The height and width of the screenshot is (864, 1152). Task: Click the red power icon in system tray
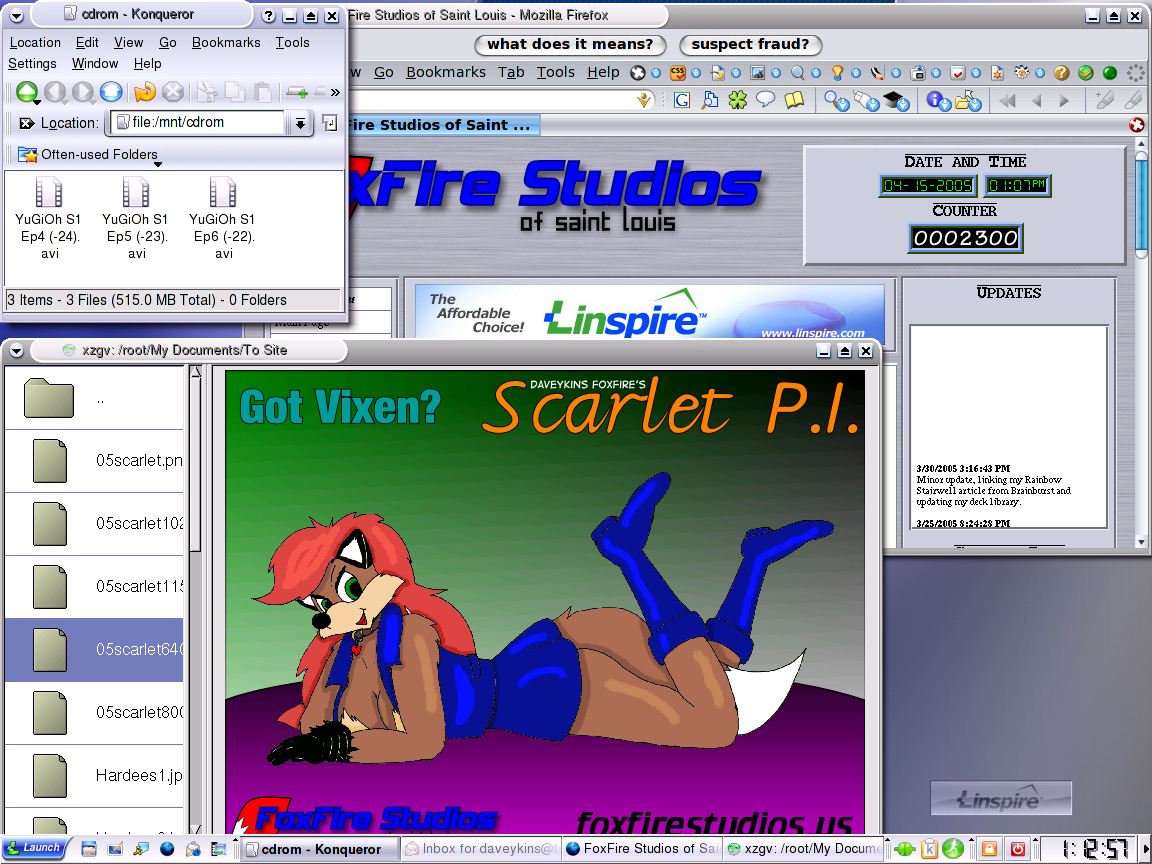point(1018,849)
